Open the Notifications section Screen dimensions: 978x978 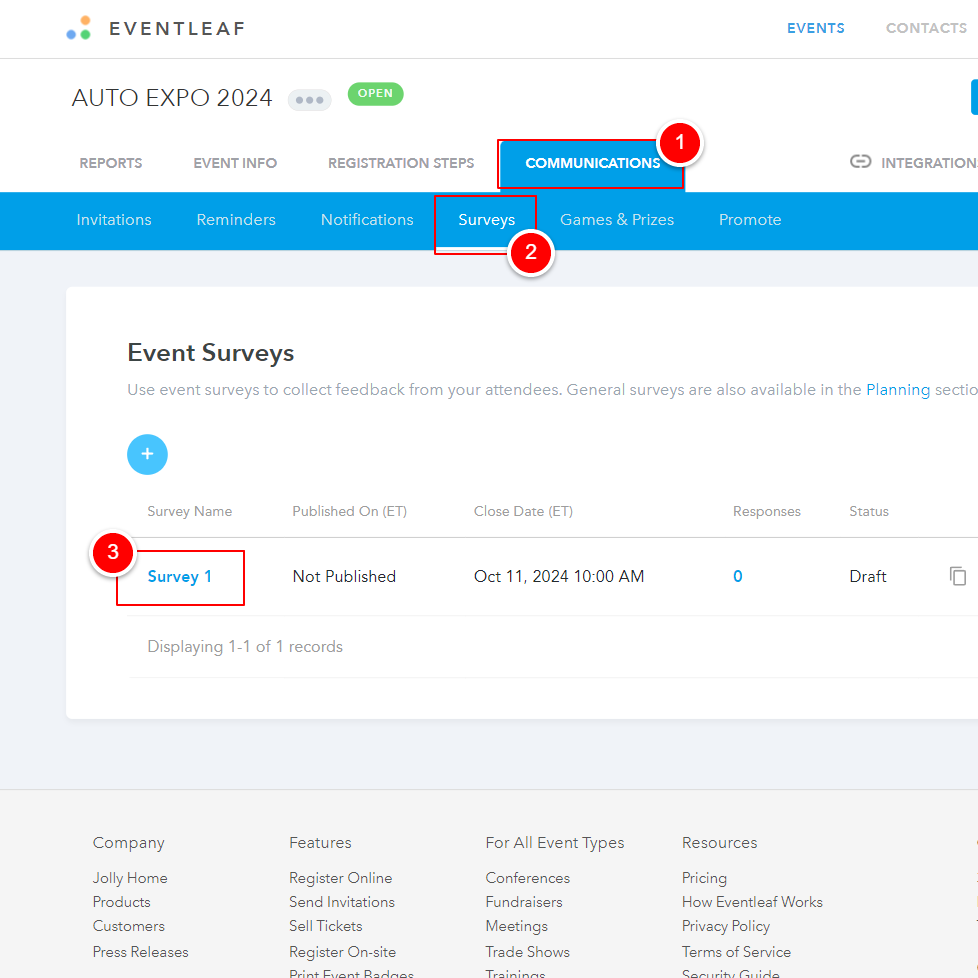tap(366, 219)
